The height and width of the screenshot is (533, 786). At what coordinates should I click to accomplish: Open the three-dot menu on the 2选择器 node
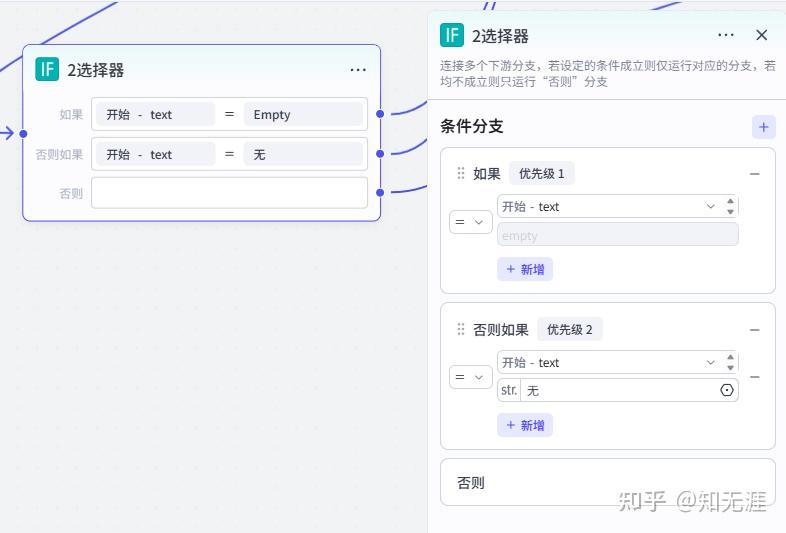358,70
